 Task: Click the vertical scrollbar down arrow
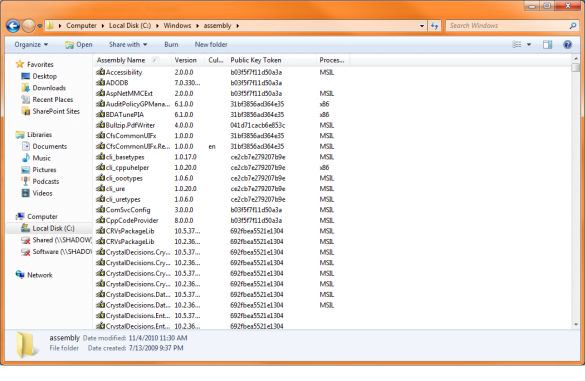(x=576, y=325)
